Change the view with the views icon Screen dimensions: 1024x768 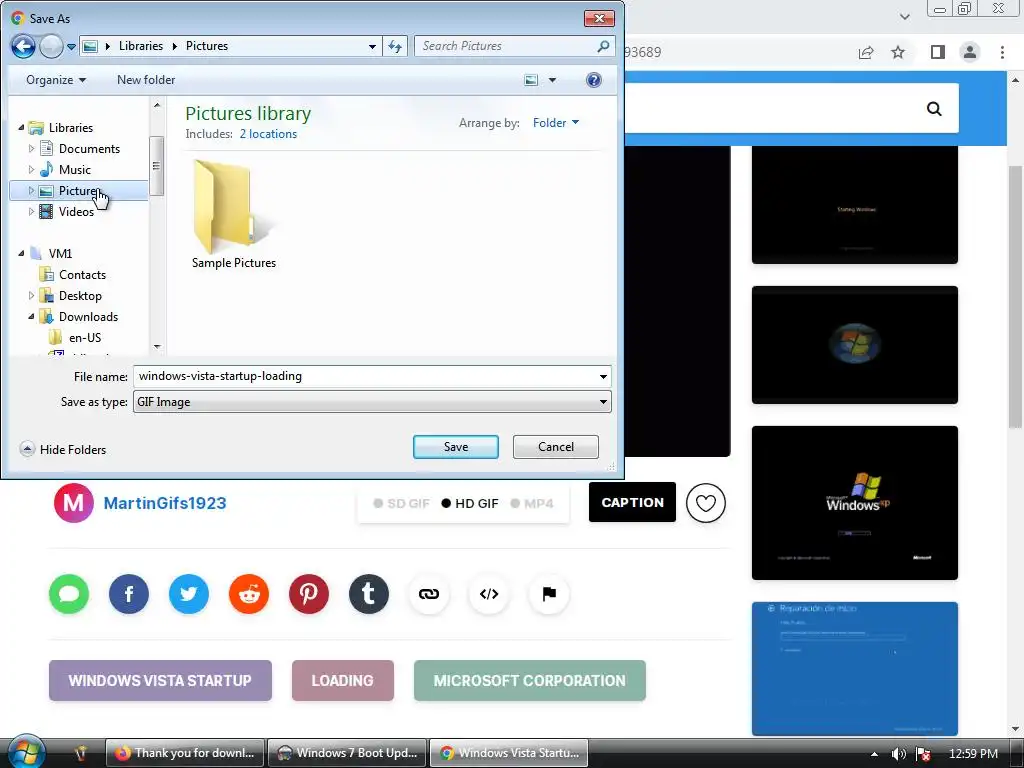click(532, 80)
